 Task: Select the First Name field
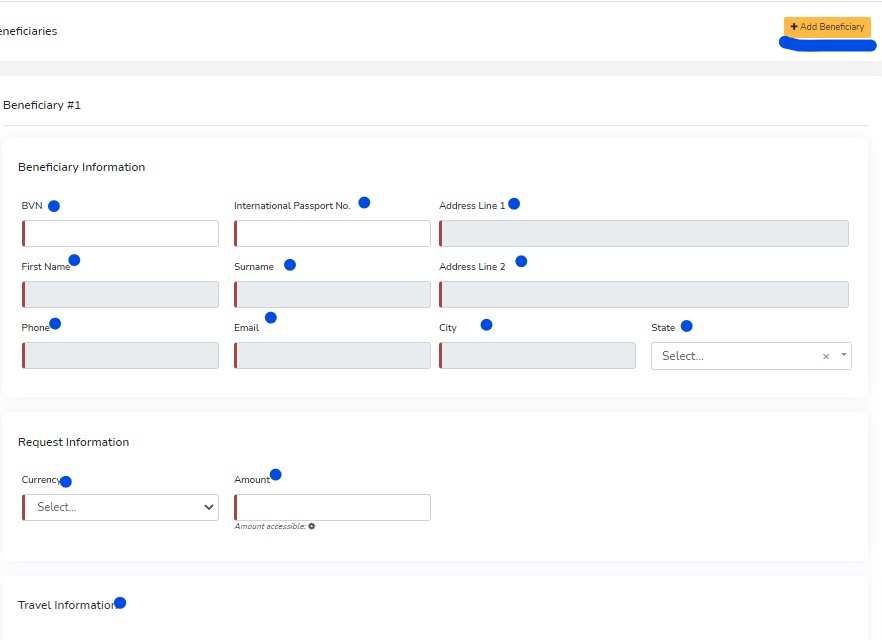point(120,295)
